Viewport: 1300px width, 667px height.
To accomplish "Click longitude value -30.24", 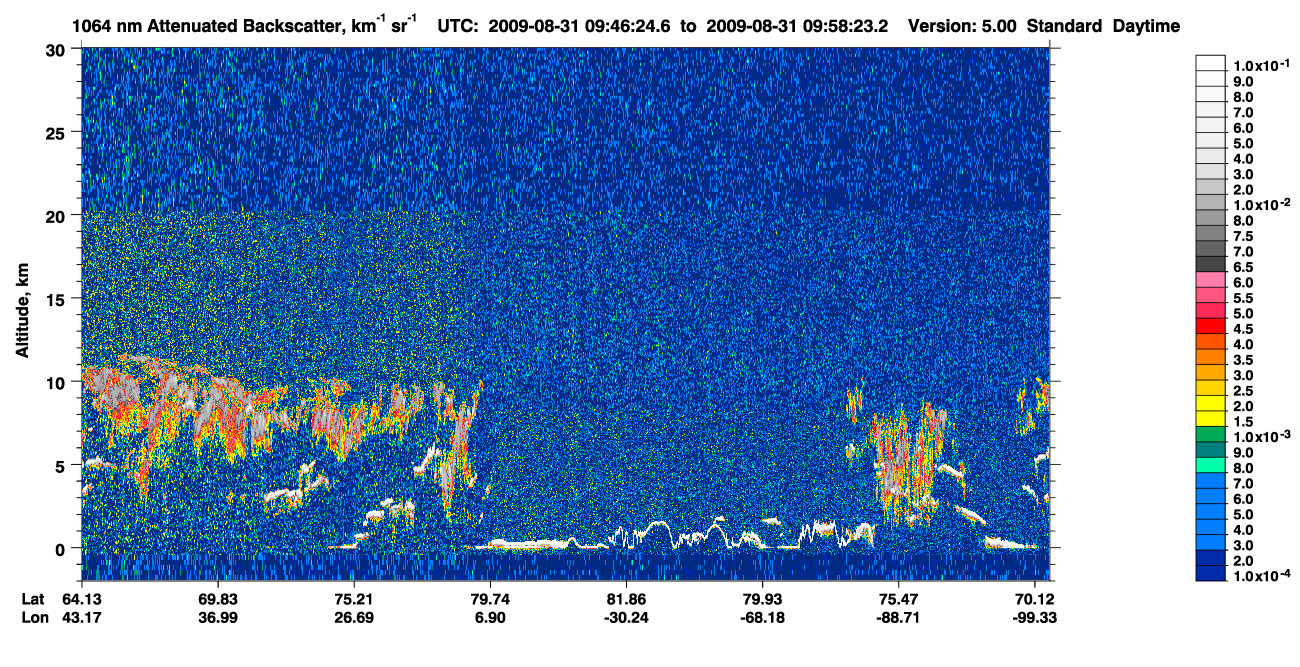I will 626,617.
